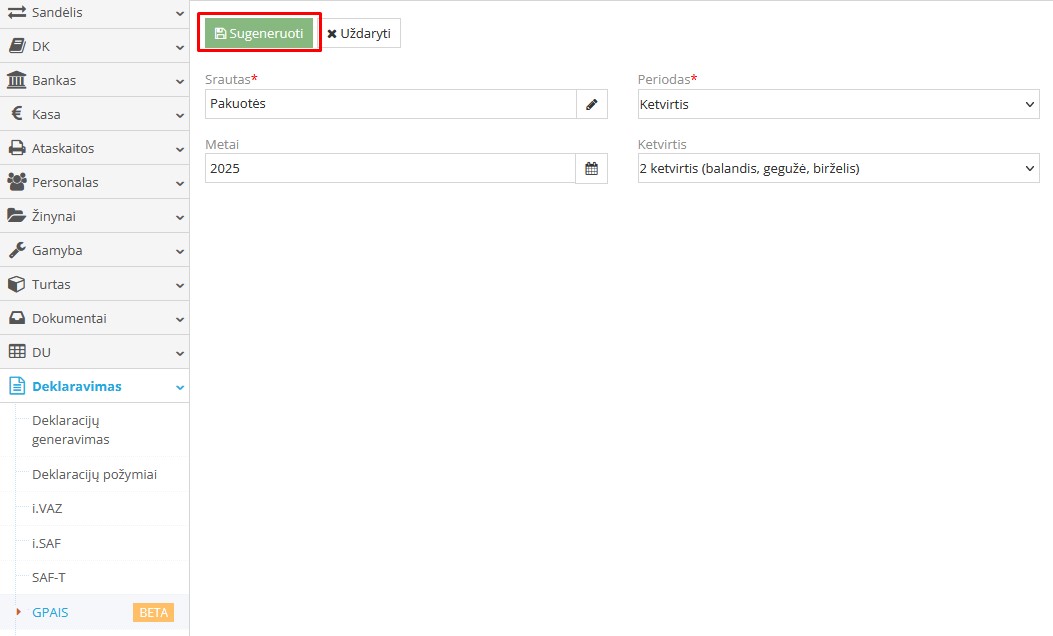Collapse the Deklaravimas menu section

[x=179, y=387]
